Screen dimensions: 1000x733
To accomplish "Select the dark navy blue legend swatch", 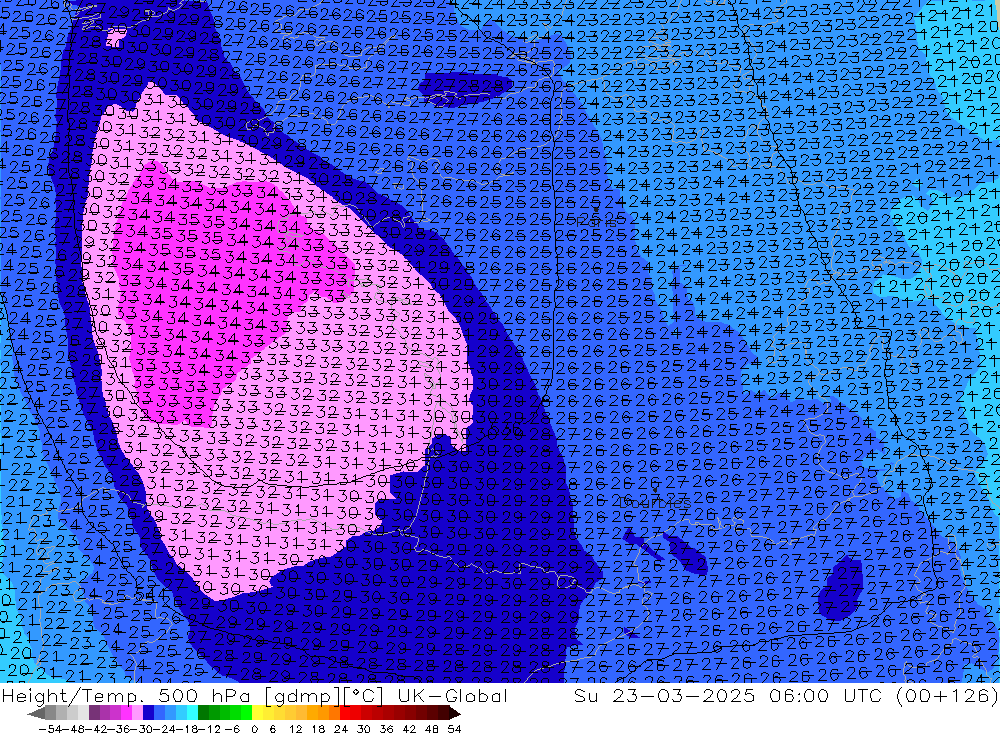I will pyautogui.click(x=148, y=714).
